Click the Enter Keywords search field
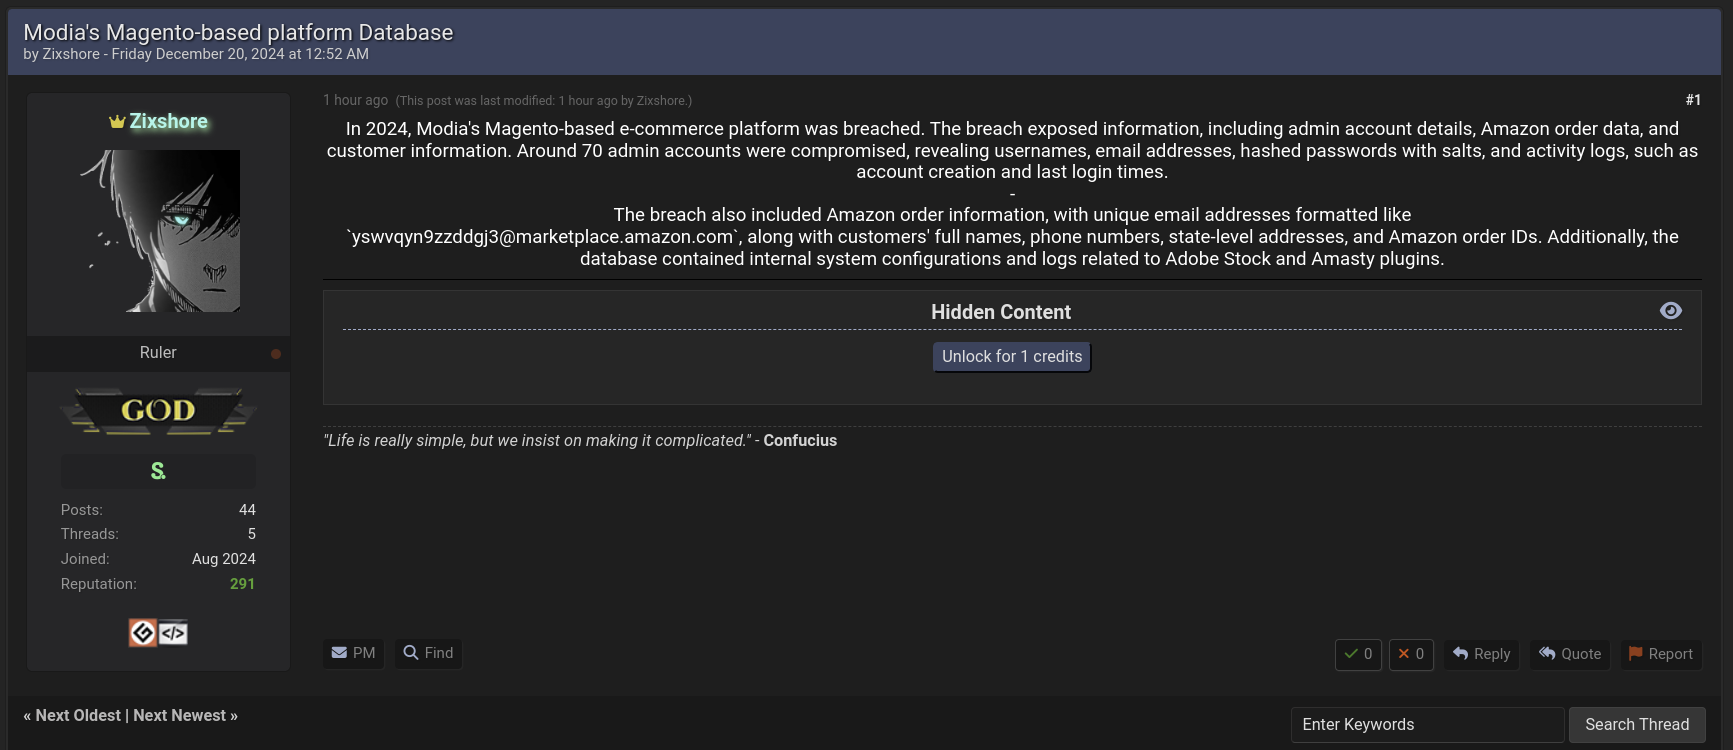 pos(1427,724)
